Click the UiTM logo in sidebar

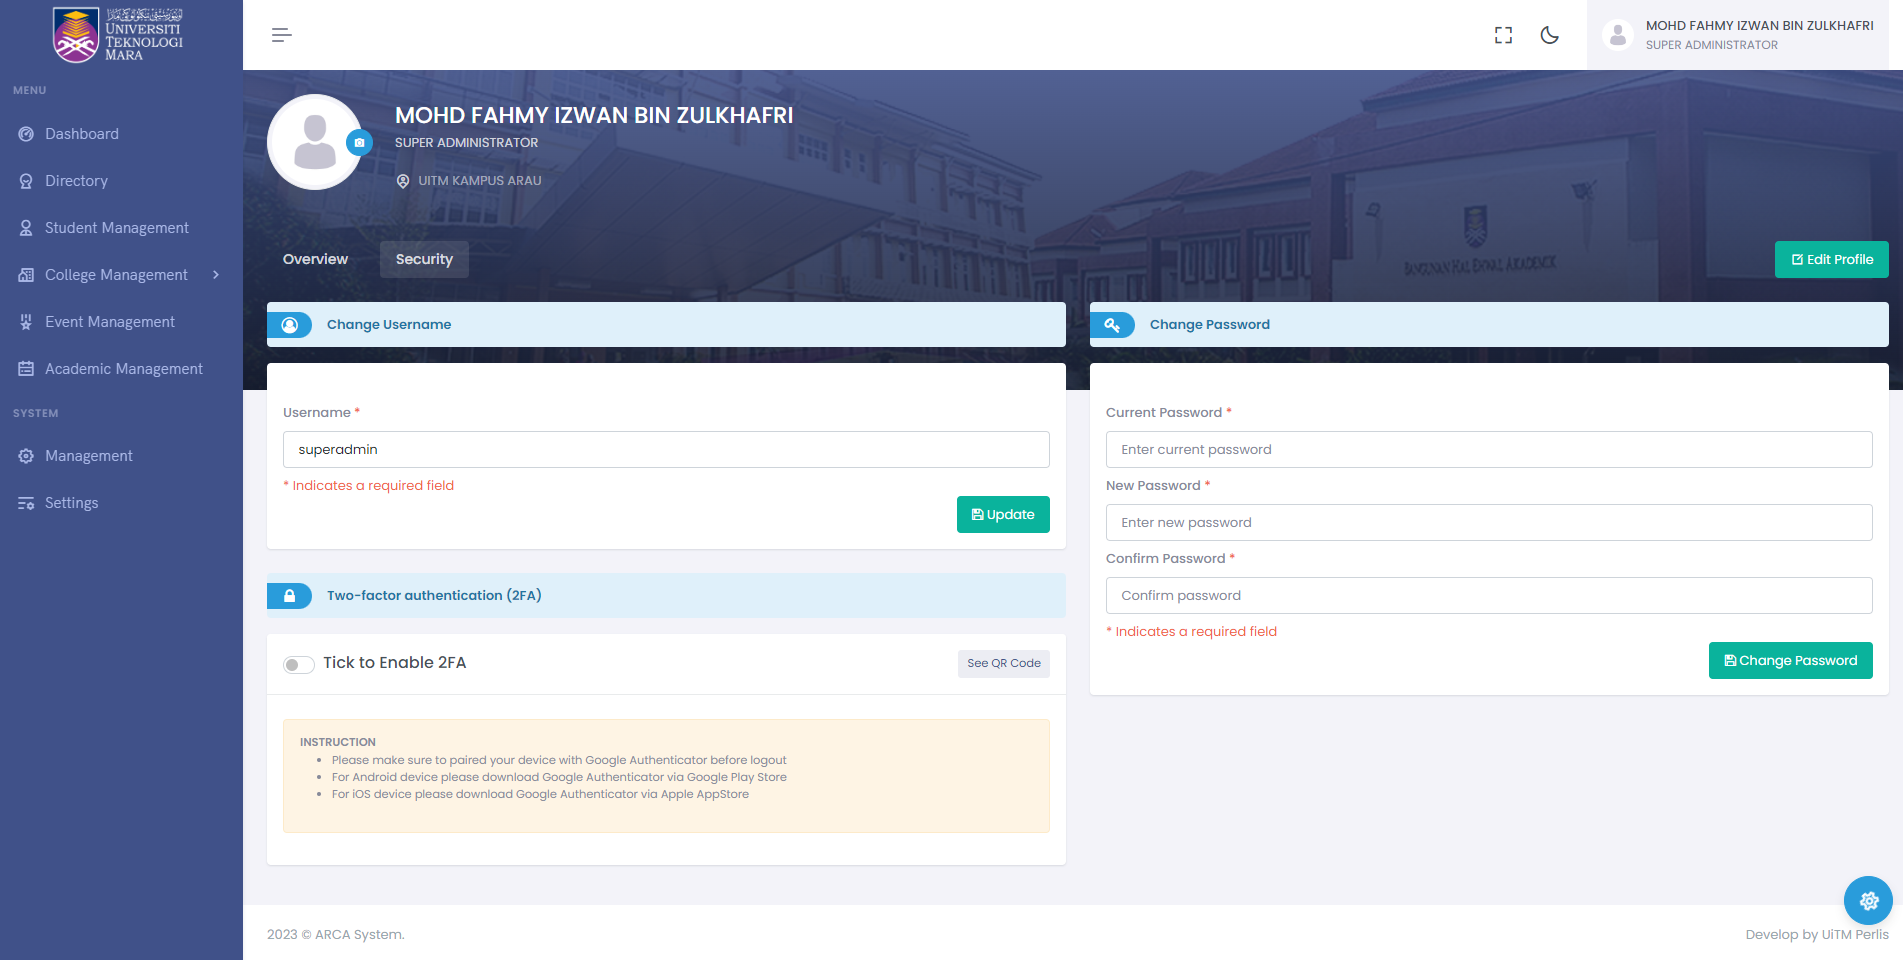point(119,35)
